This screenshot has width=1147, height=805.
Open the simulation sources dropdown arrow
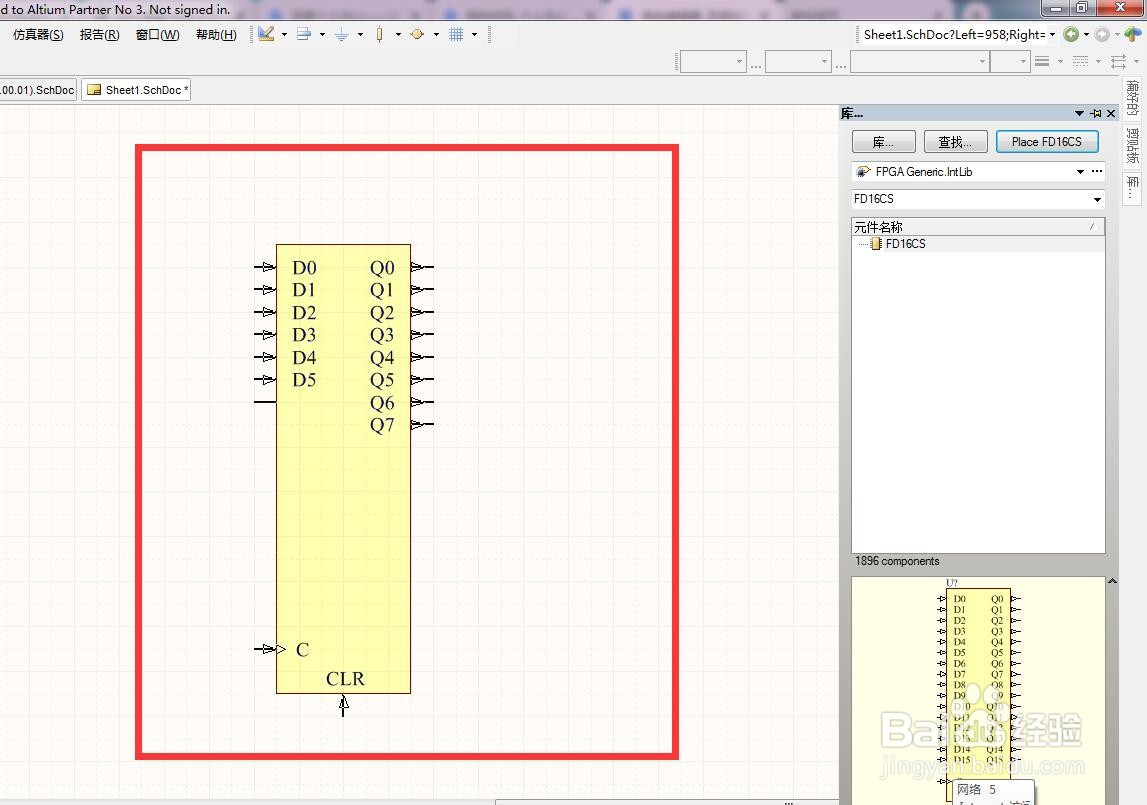(437, 34)
